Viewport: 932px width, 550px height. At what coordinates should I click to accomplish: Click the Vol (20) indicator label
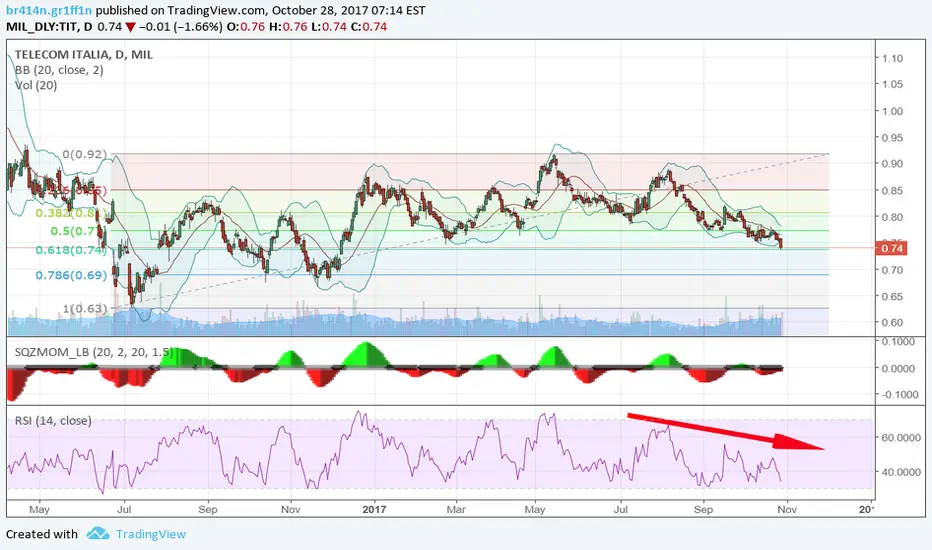(36, 85)
